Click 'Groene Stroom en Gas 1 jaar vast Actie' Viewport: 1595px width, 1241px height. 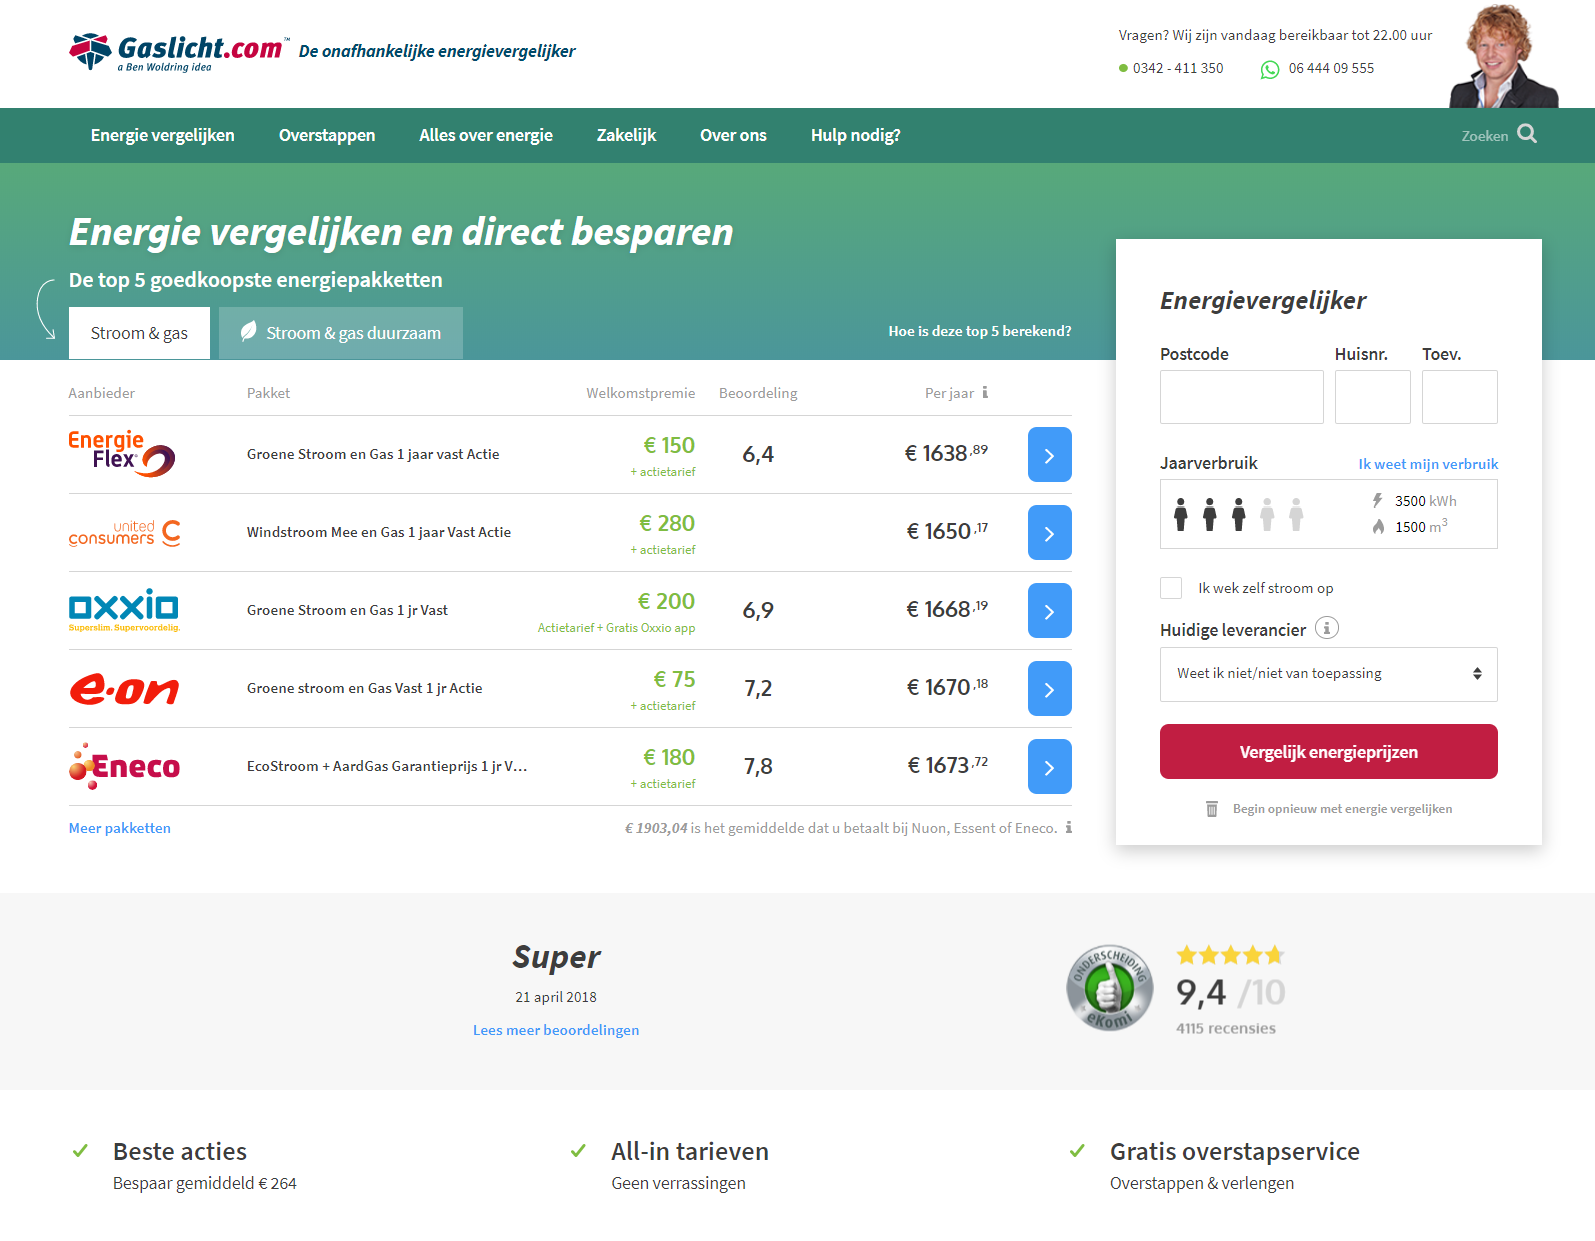click(x=373, y=454)
